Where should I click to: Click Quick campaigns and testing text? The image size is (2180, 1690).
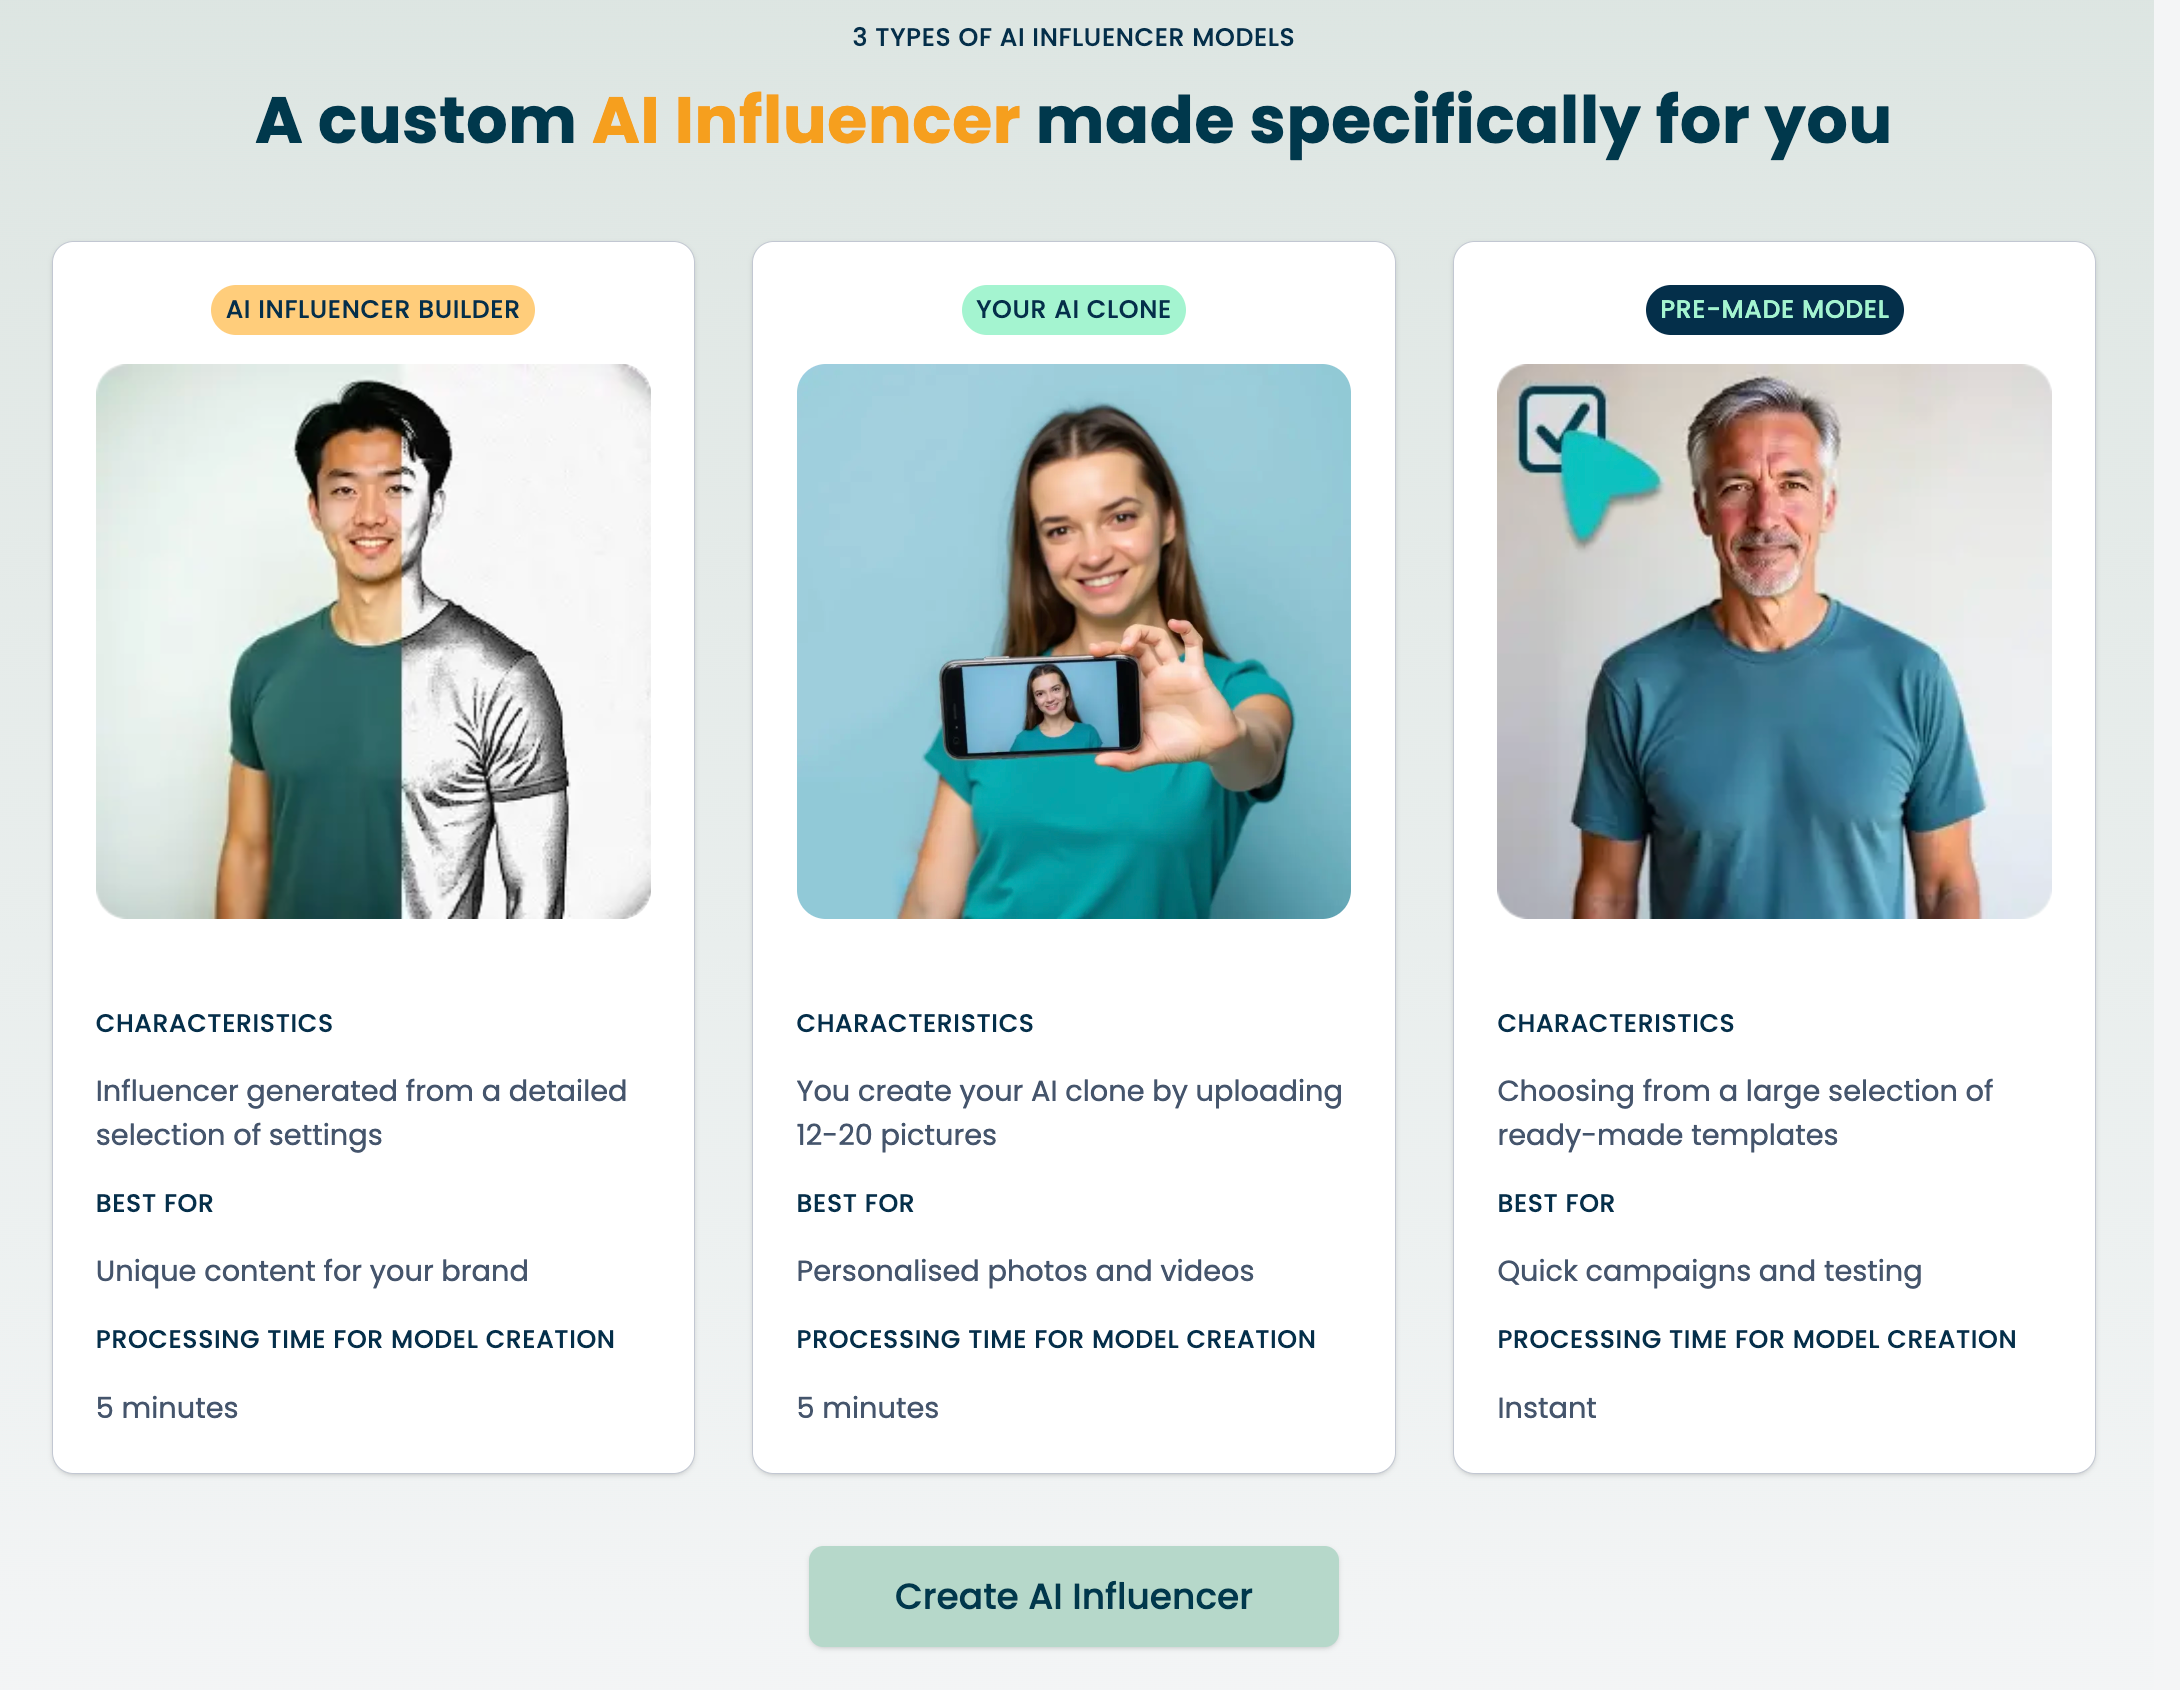(1709, 1270)
